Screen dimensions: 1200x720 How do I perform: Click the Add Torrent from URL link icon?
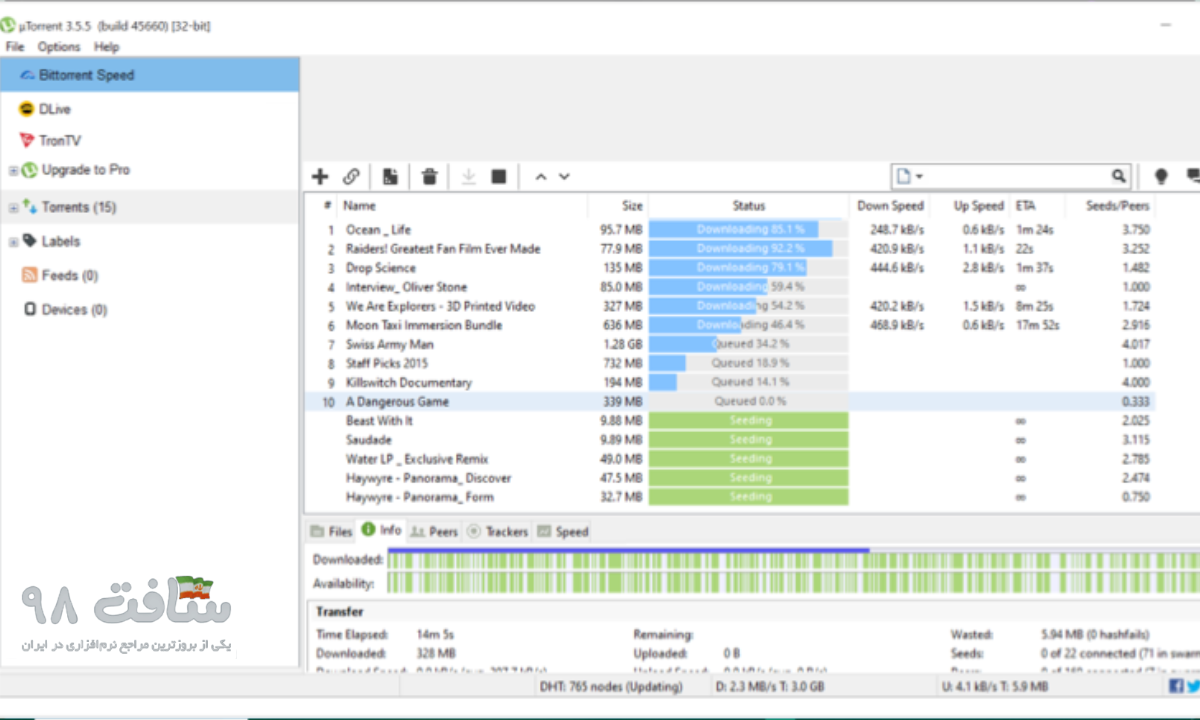click(x=351, y=177)
